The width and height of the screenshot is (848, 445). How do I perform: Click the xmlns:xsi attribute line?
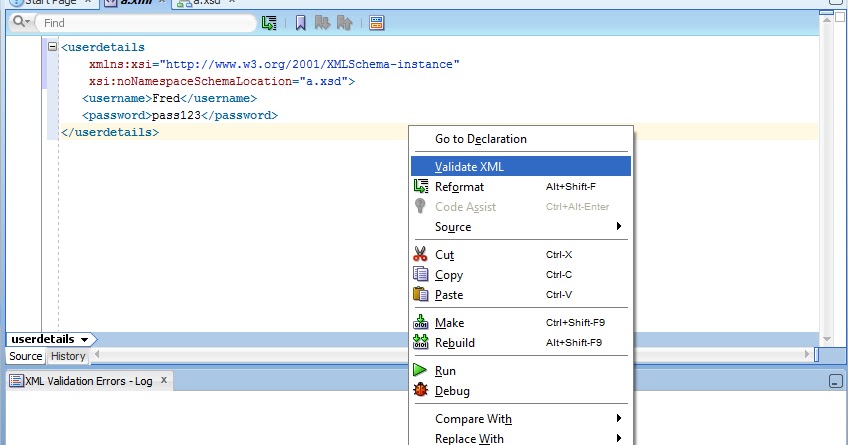tap(274, 64)
